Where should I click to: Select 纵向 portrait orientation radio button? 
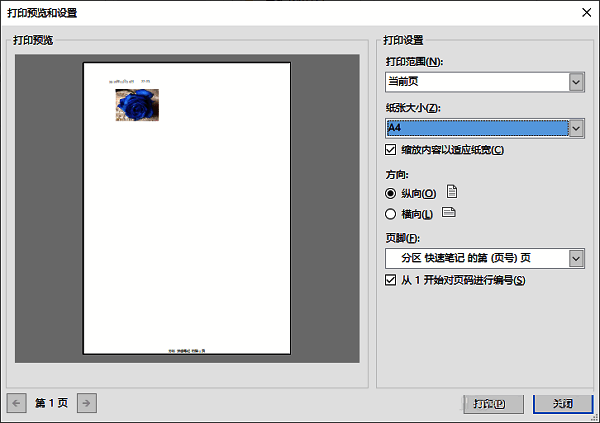[x=391, y=193]
